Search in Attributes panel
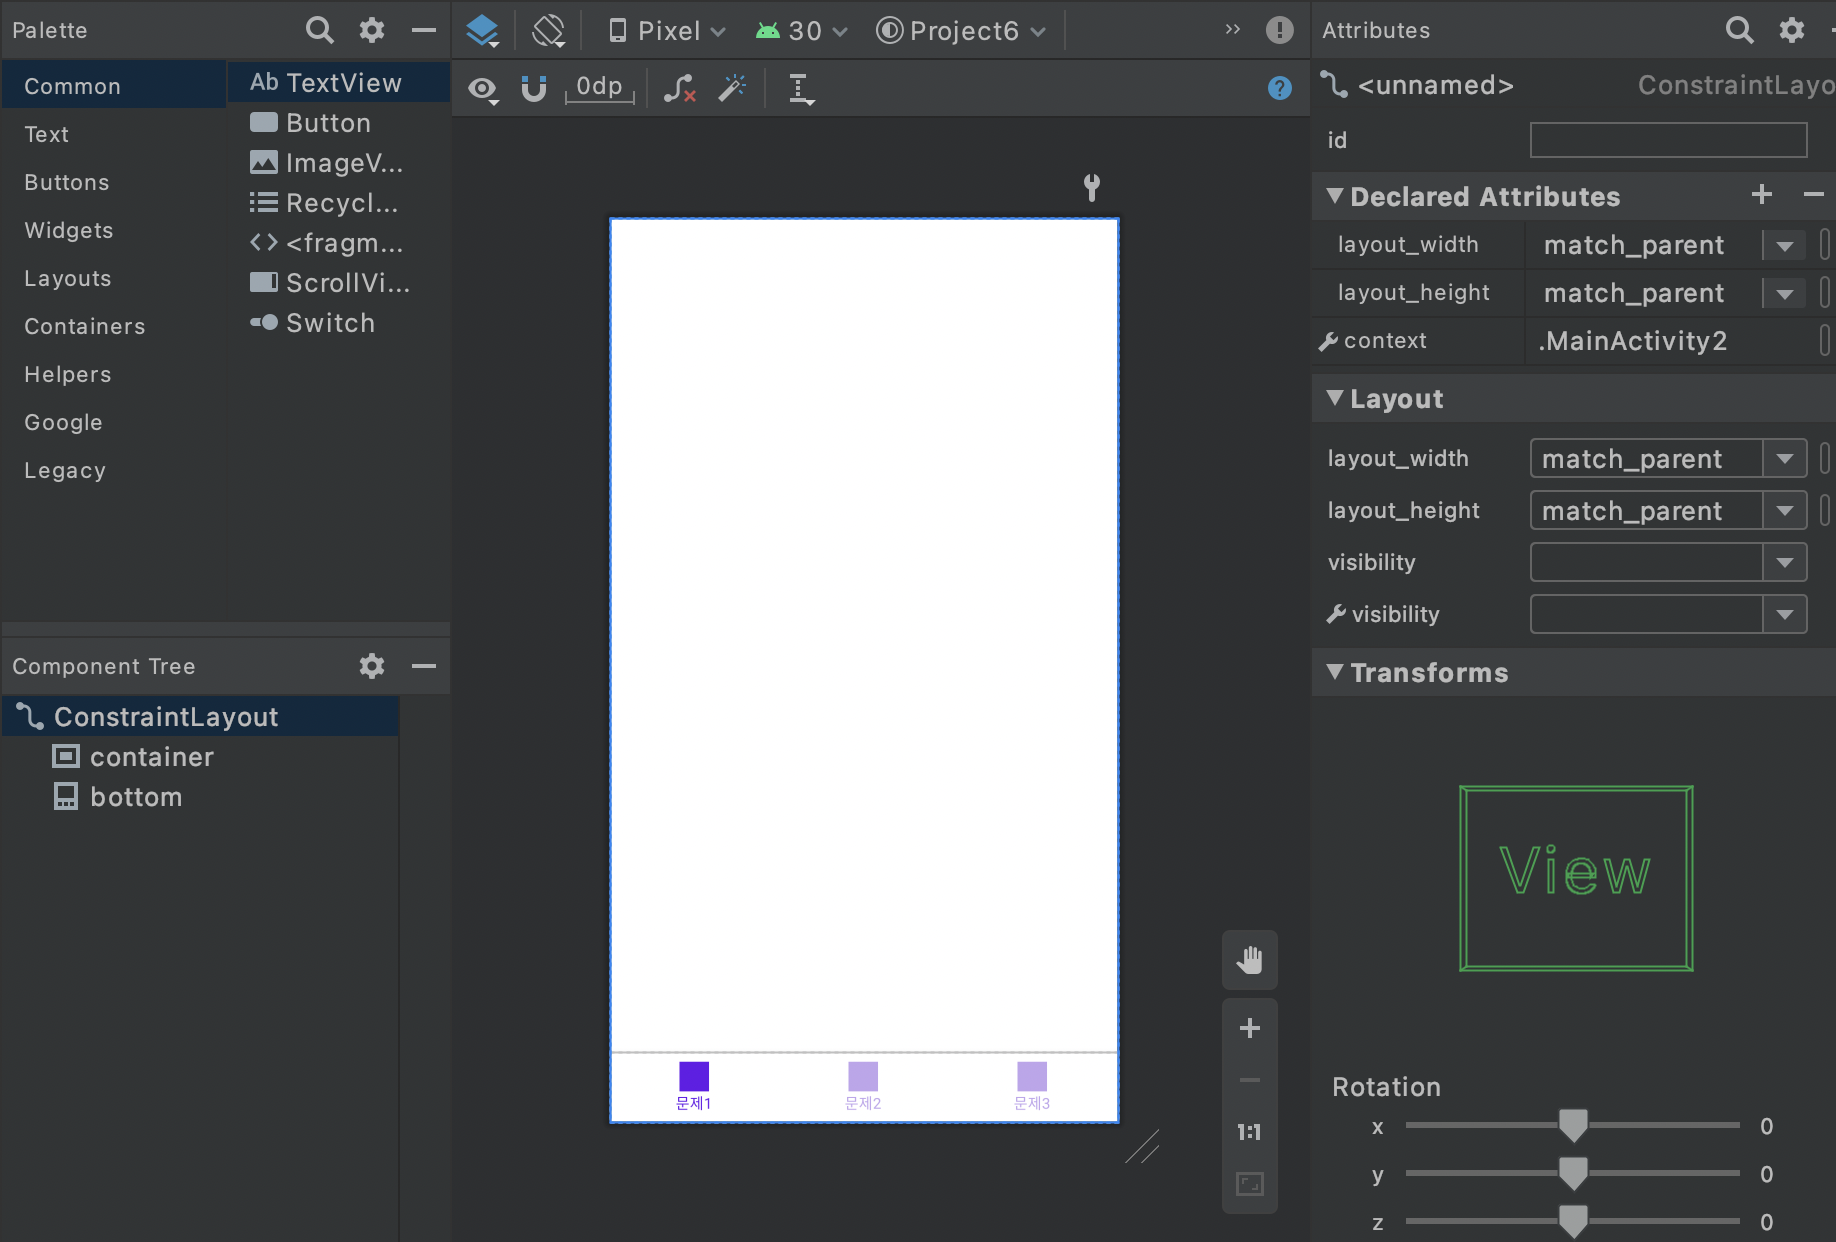Image resolution: width=1836 pixels, height=1242 pixels. coord(1740,30)
